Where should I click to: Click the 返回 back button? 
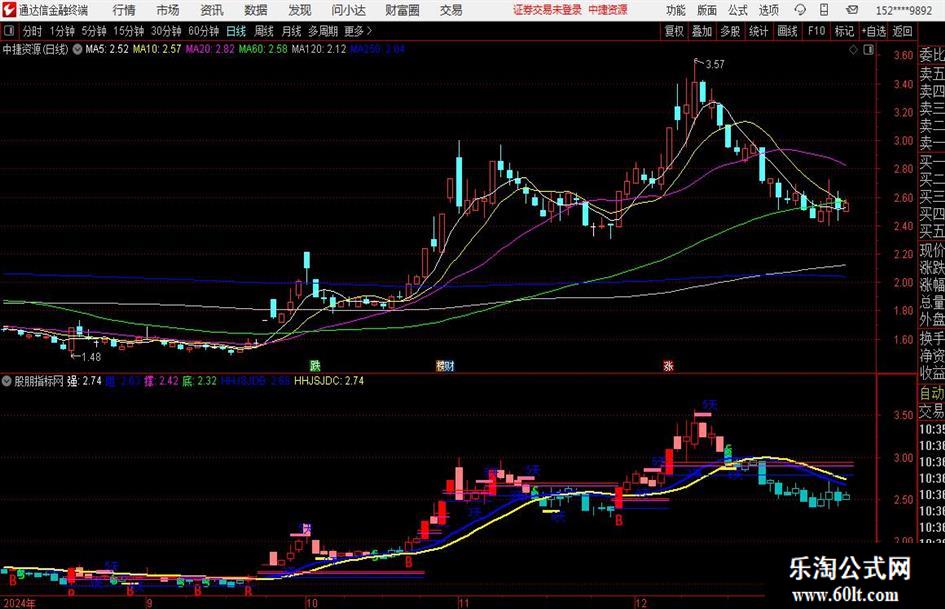(x=903, y=31)
